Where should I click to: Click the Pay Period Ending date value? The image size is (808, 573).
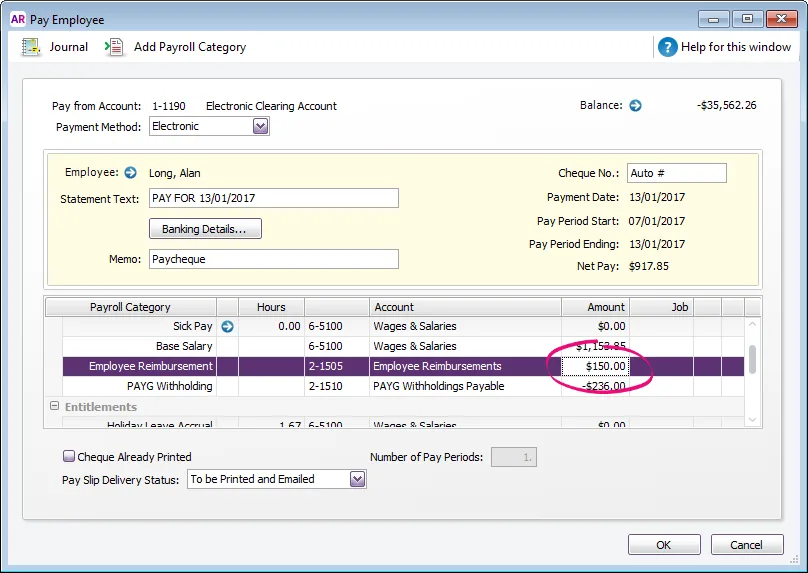(x=657, y=244)
